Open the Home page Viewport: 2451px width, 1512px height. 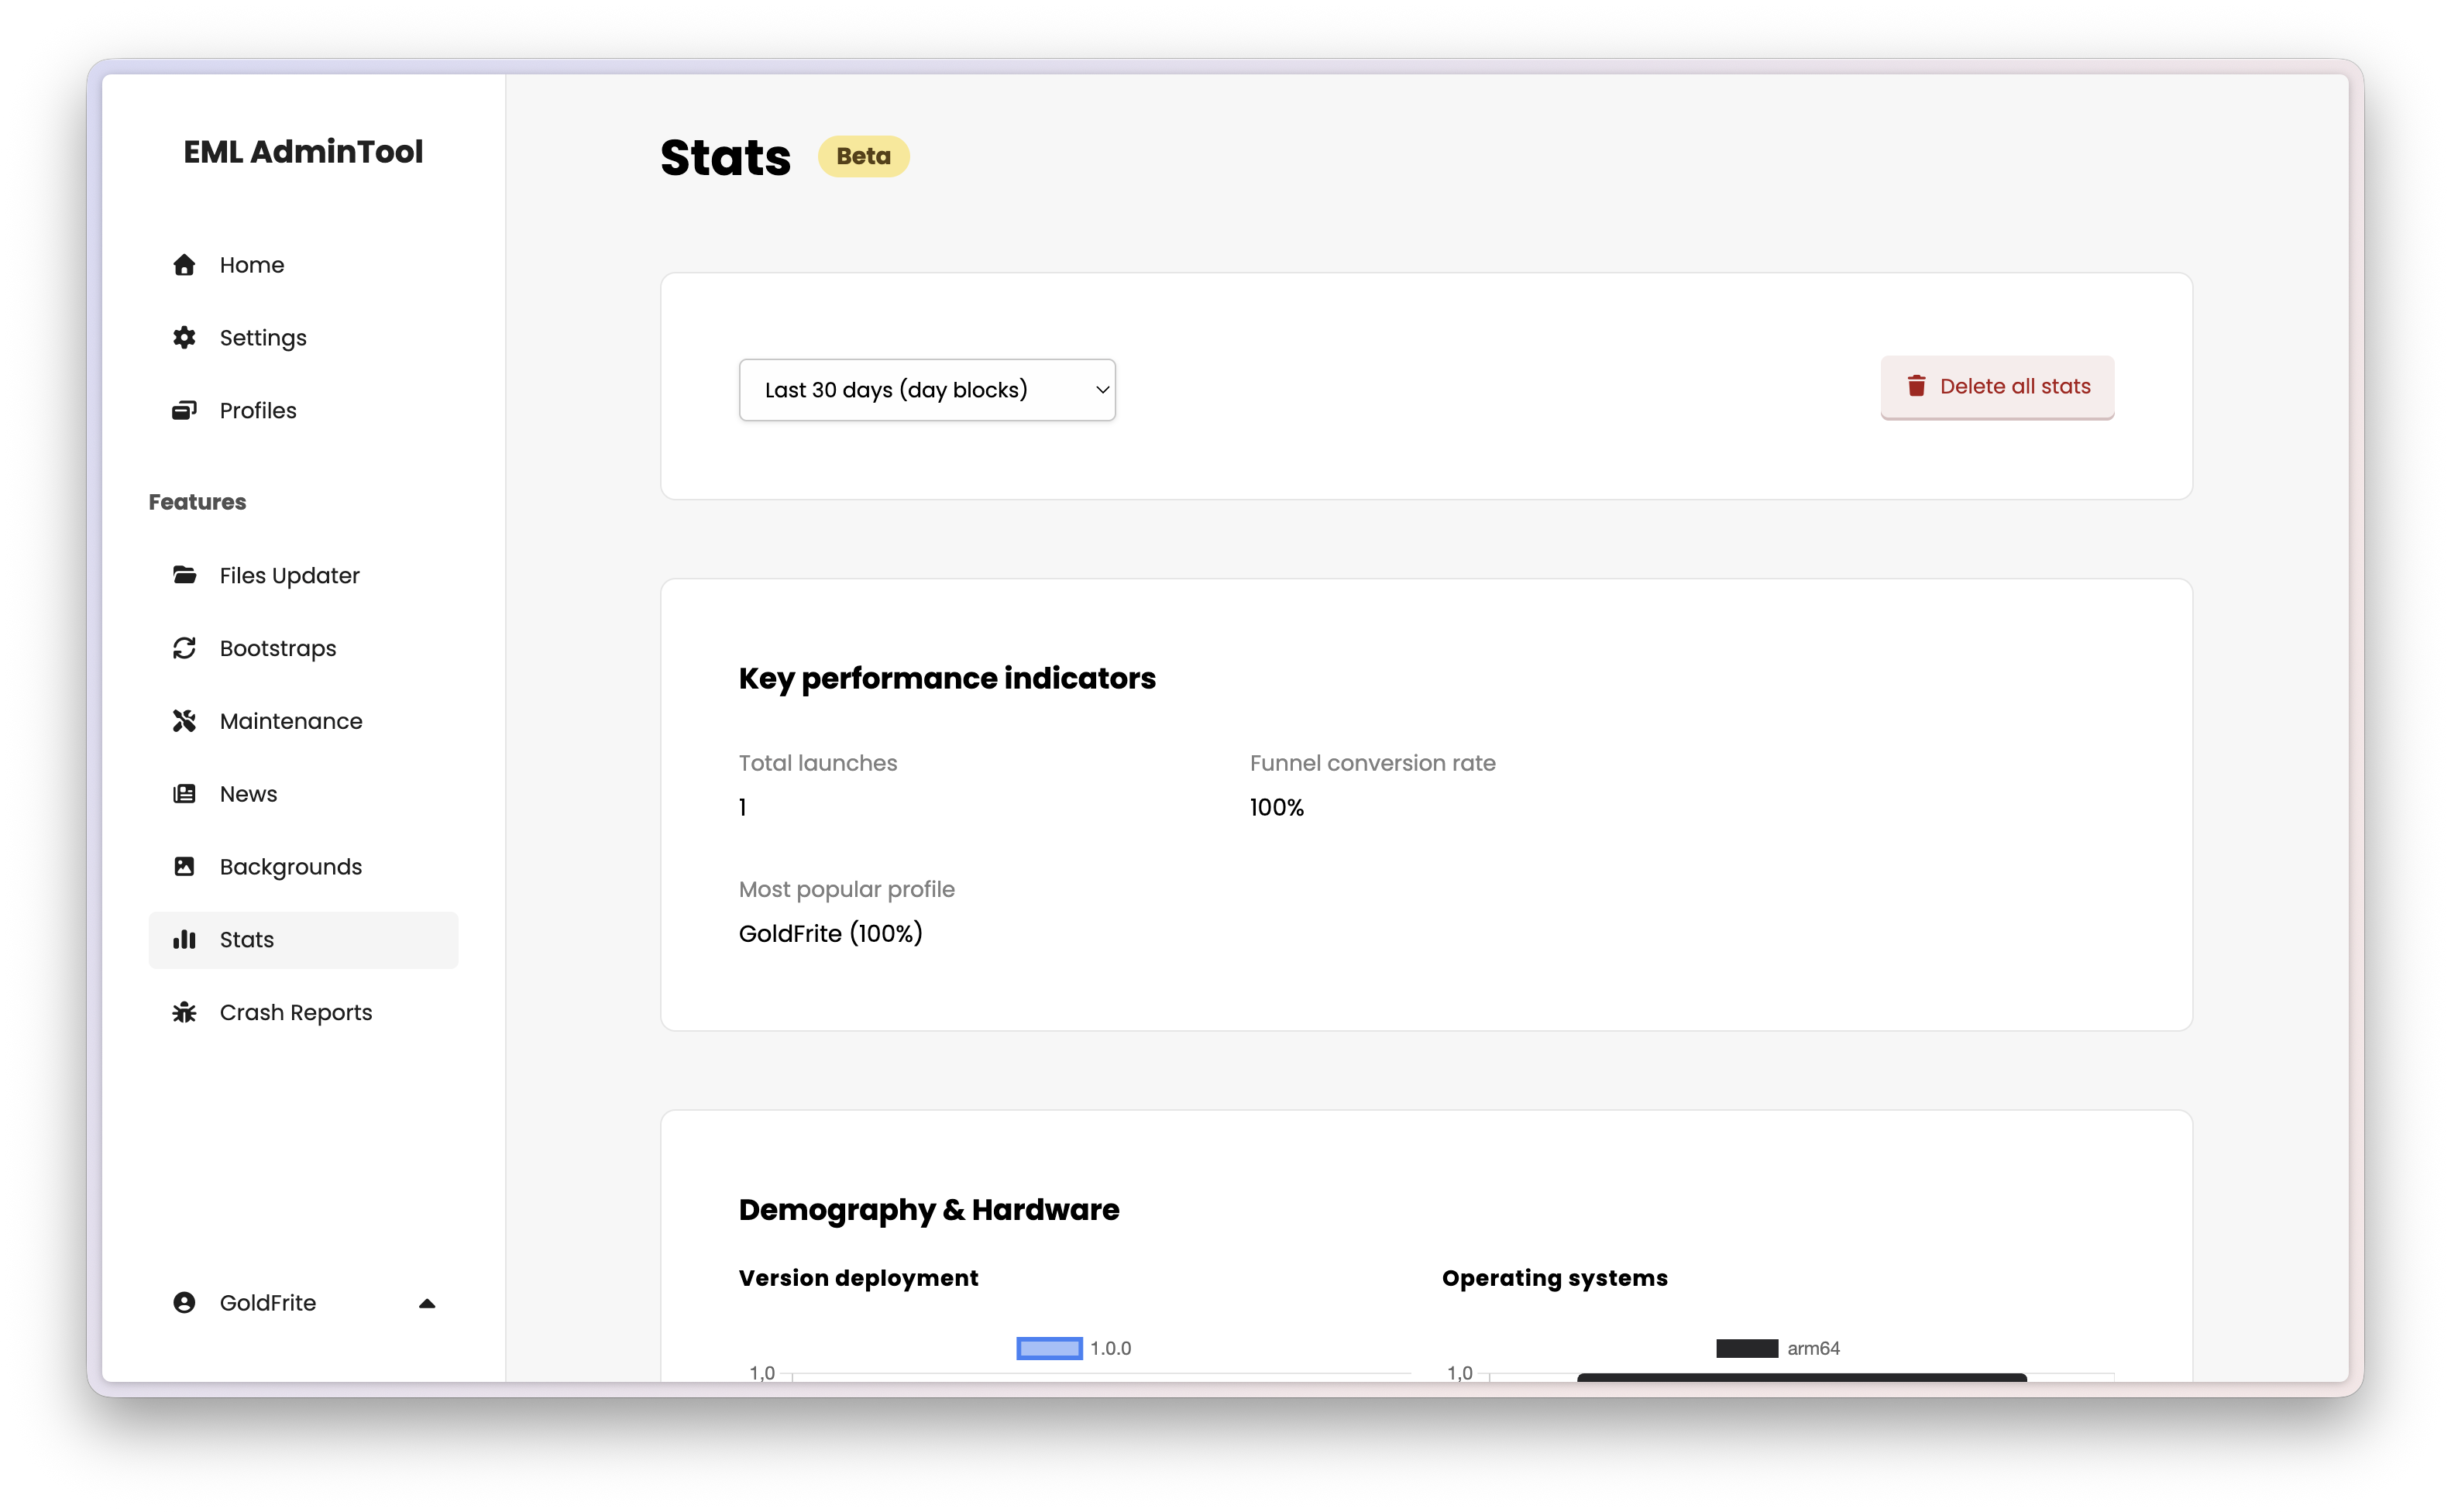click(303, 265)
